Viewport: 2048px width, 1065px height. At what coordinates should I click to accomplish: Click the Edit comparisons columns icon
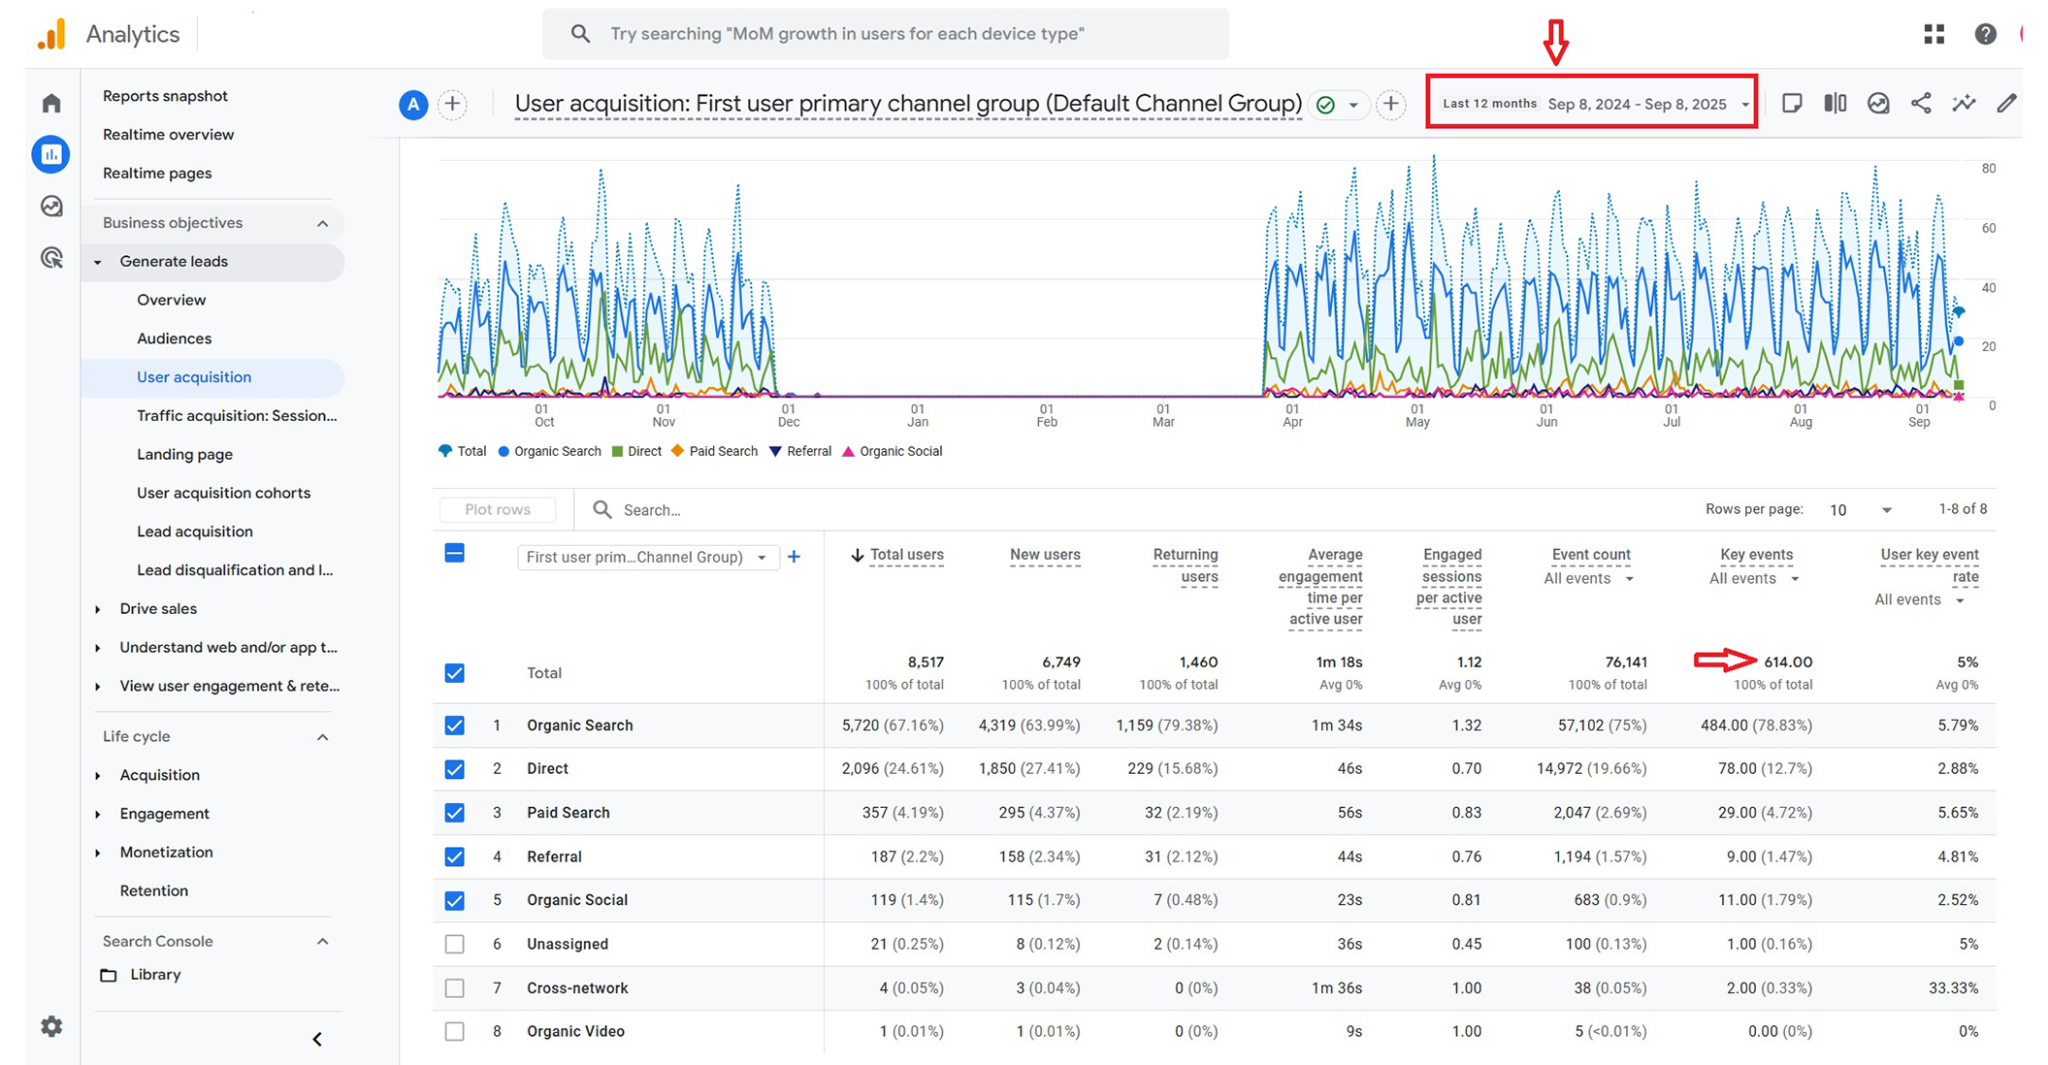coord(1835,103)
